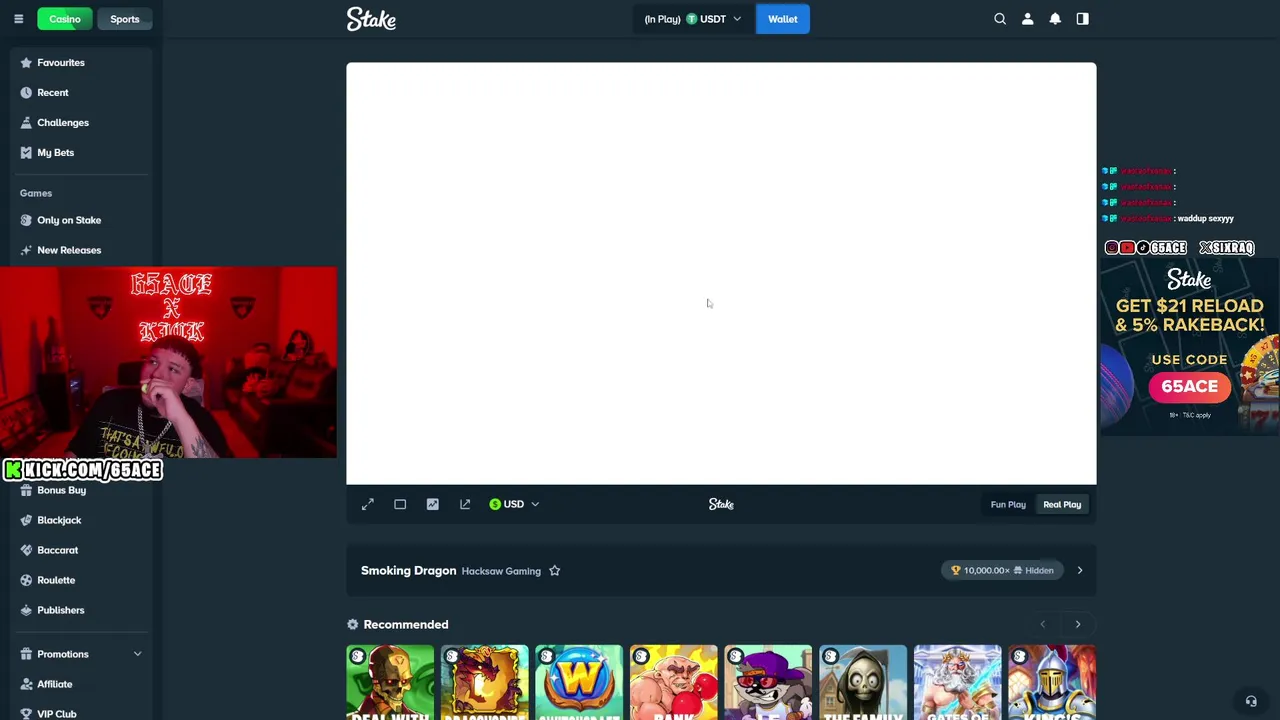Open the knight King's game thumbnail
1280x720 pixels.
[1052, 682]
